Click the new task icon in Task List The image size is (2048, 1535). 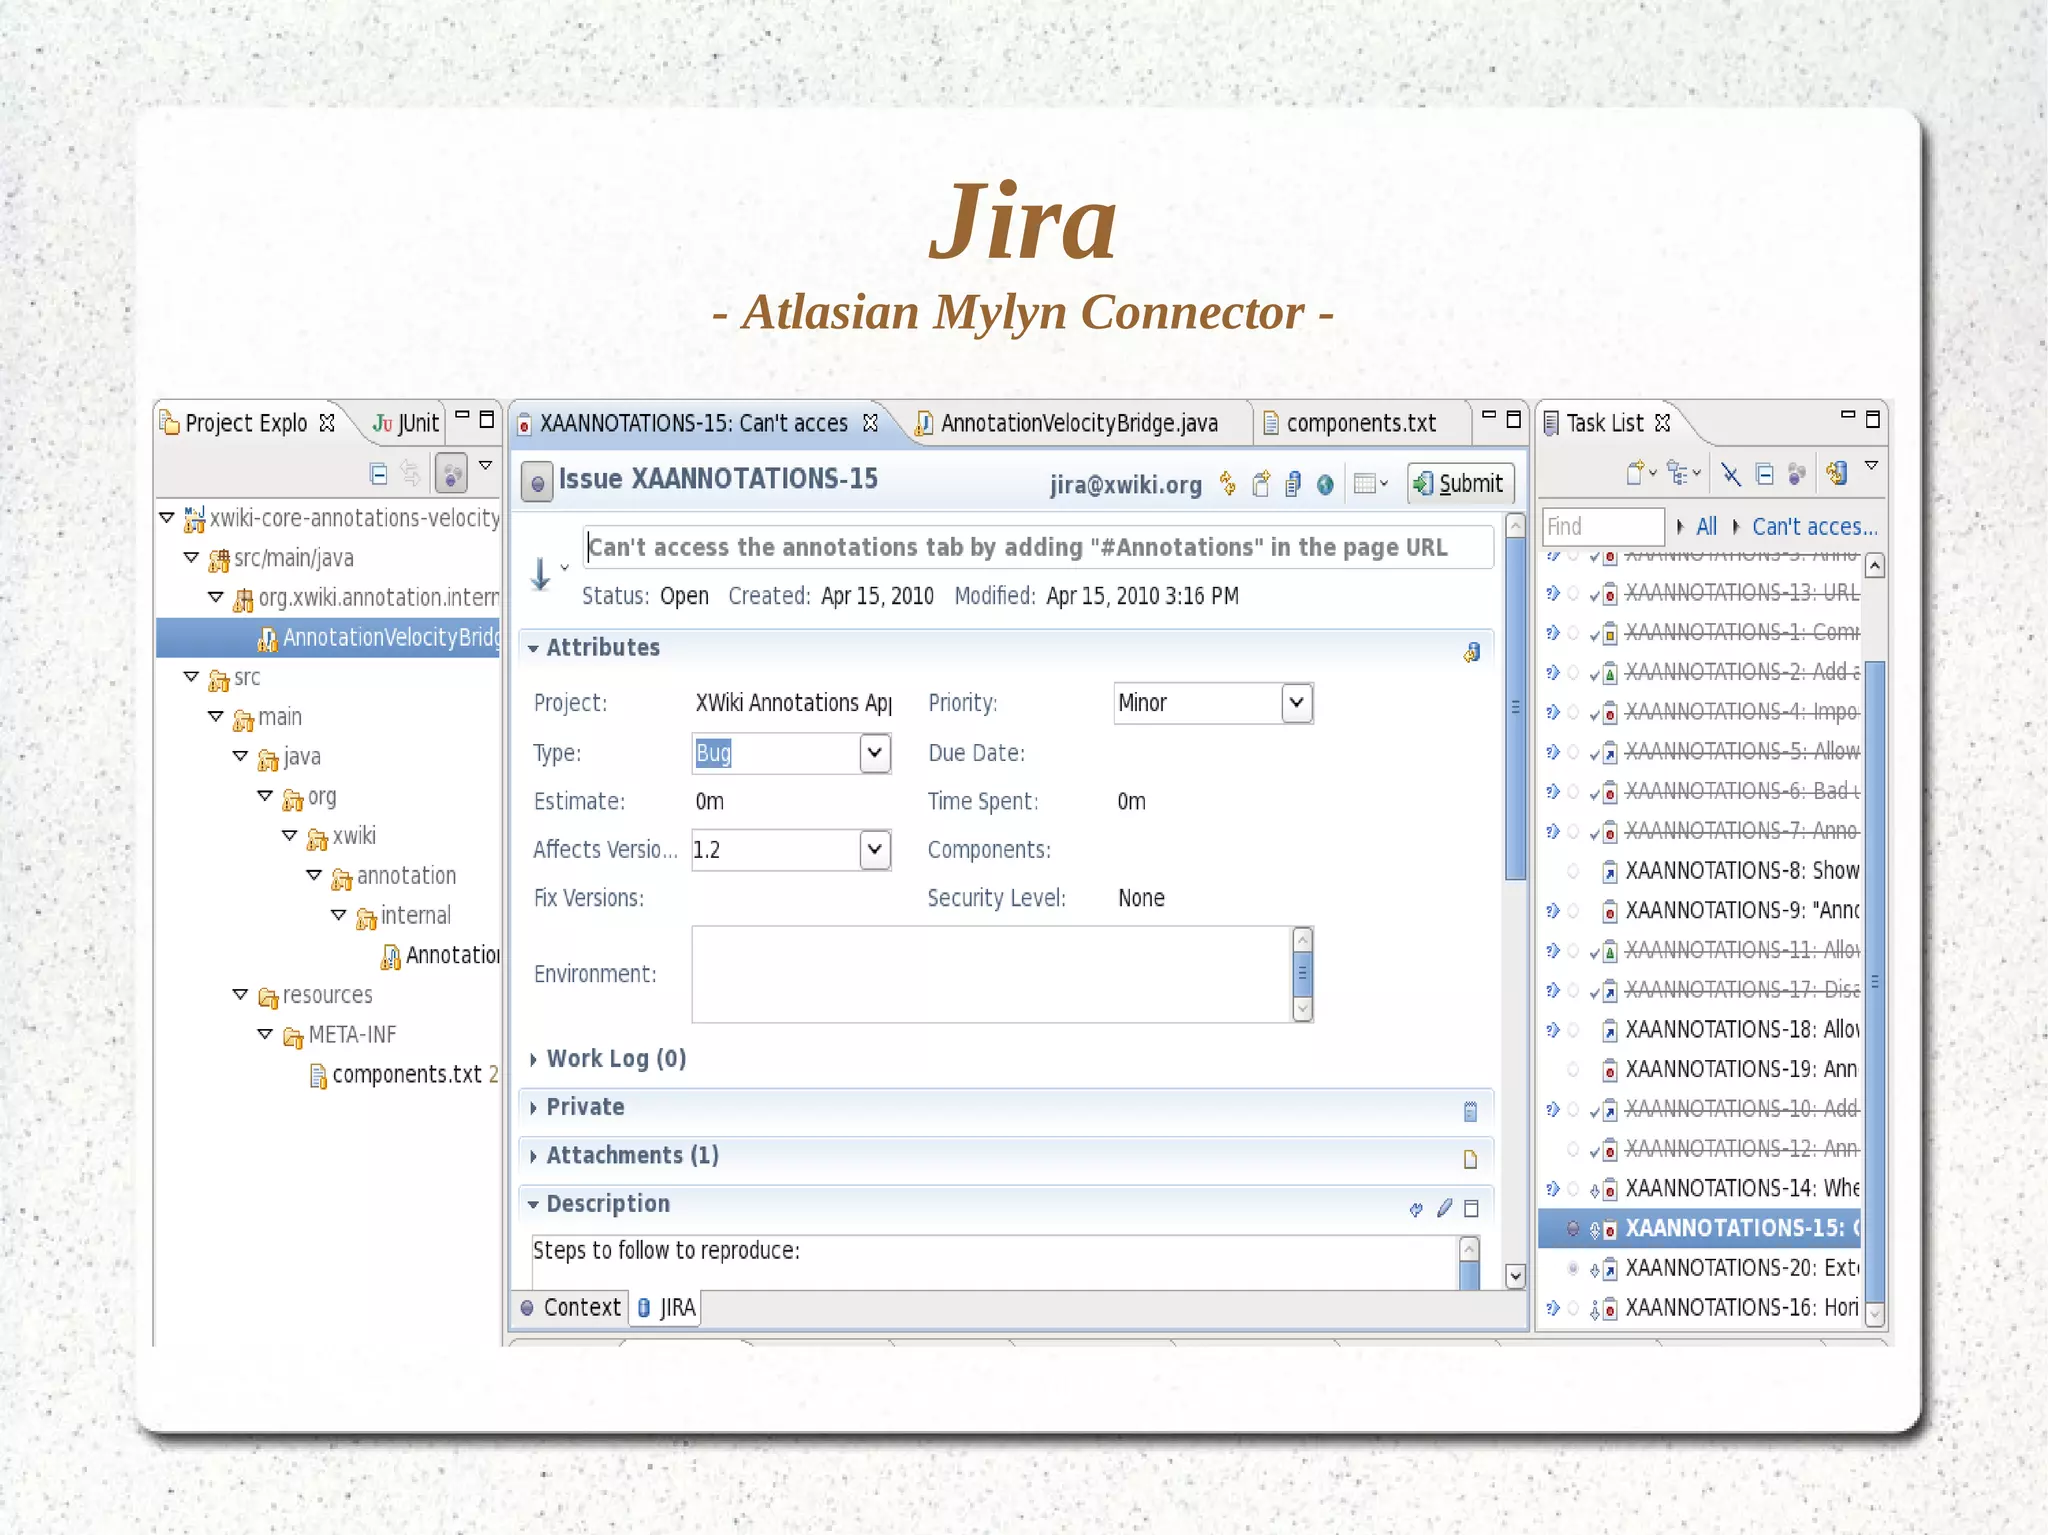[1635, 473]
